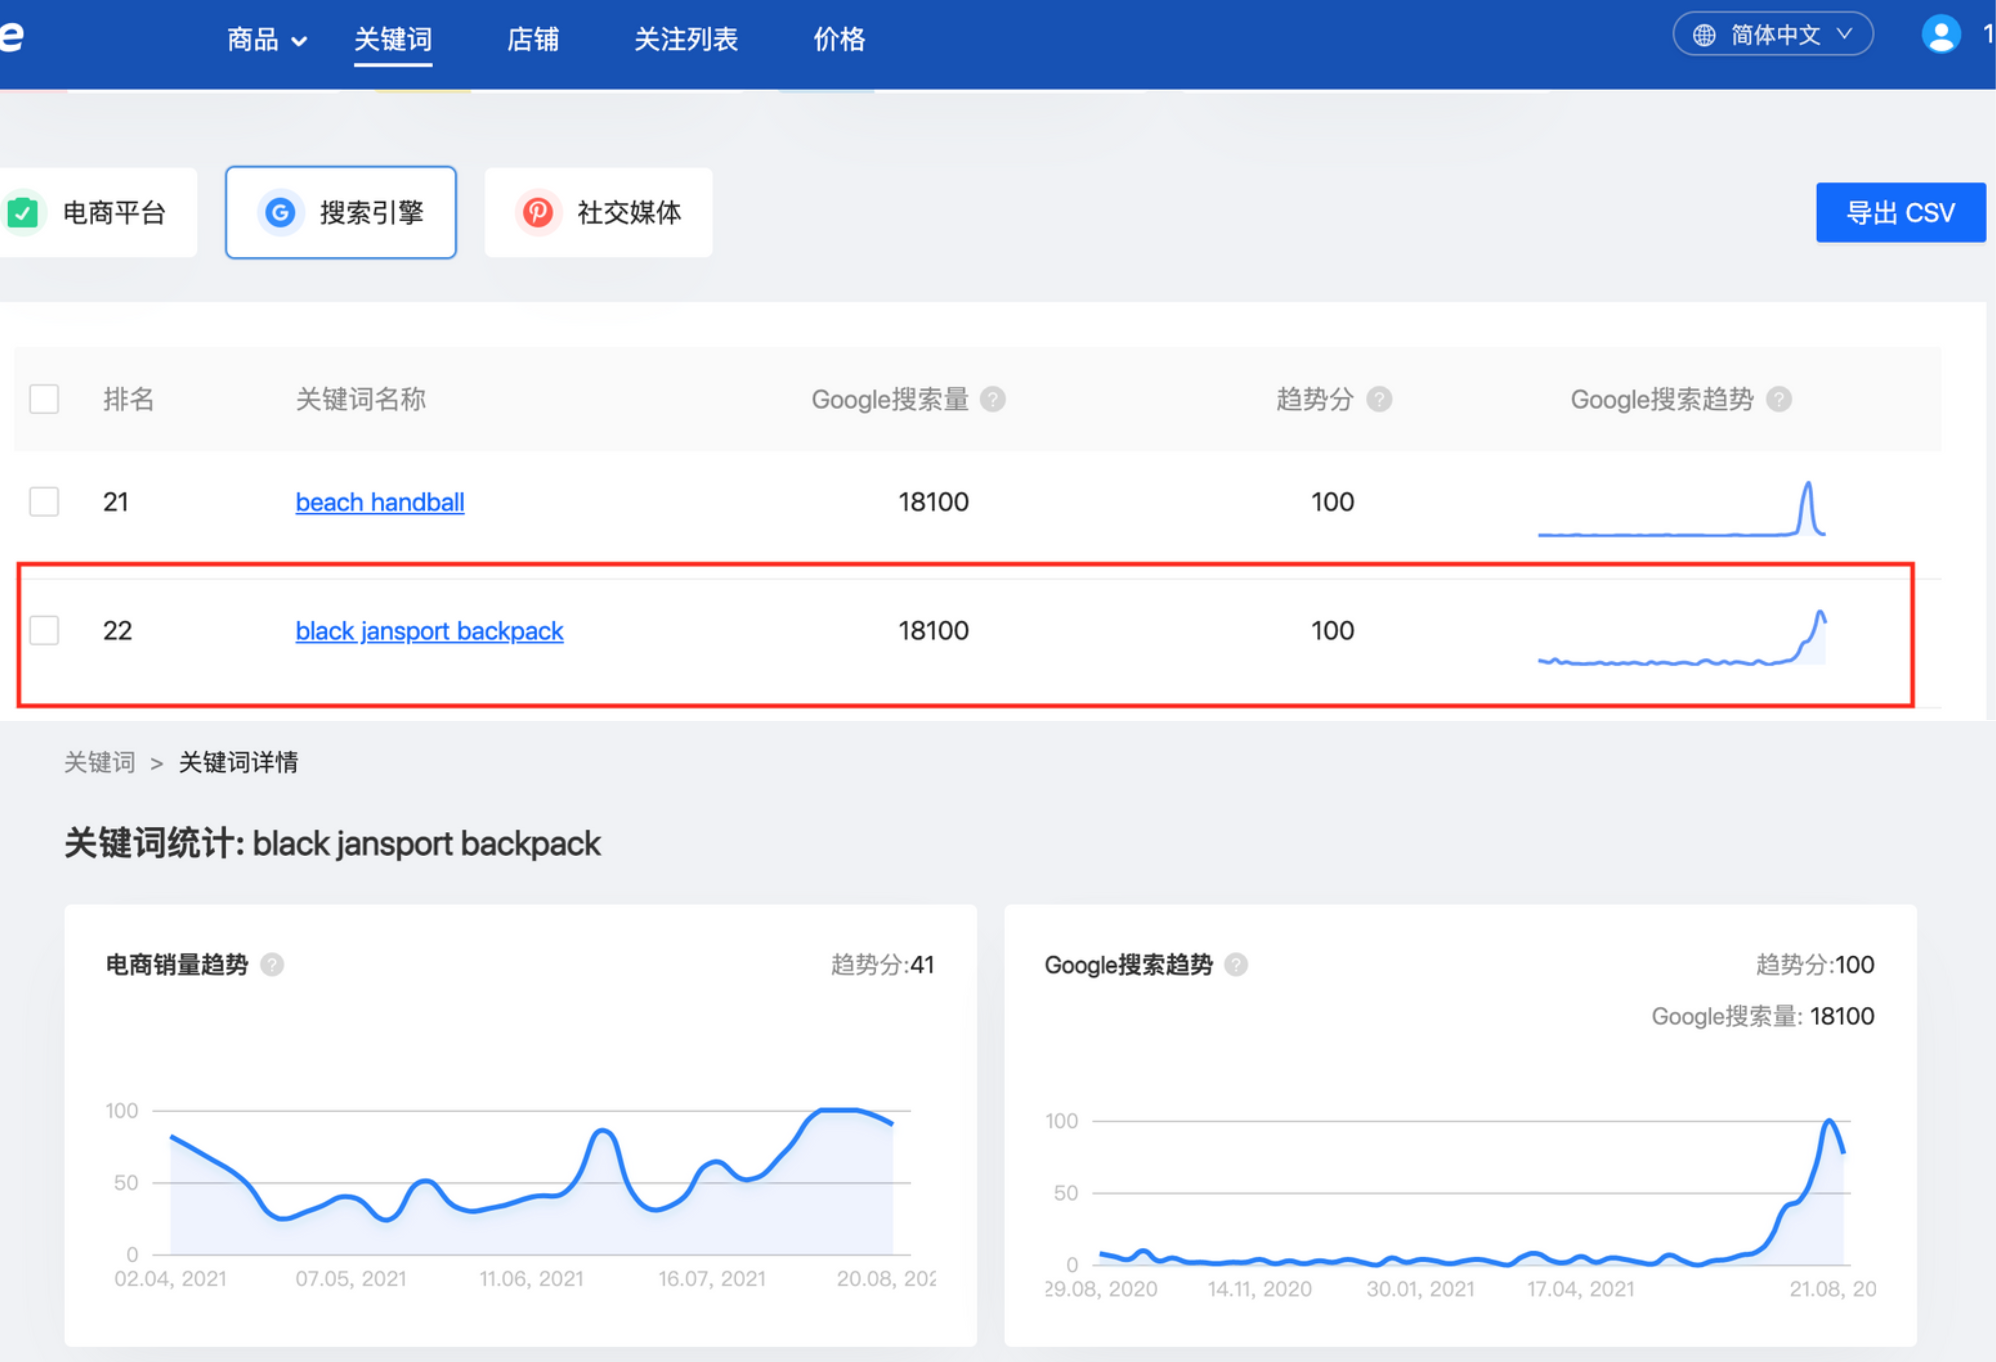Check the checkbox for black jansport backpack row

(44, 630)
